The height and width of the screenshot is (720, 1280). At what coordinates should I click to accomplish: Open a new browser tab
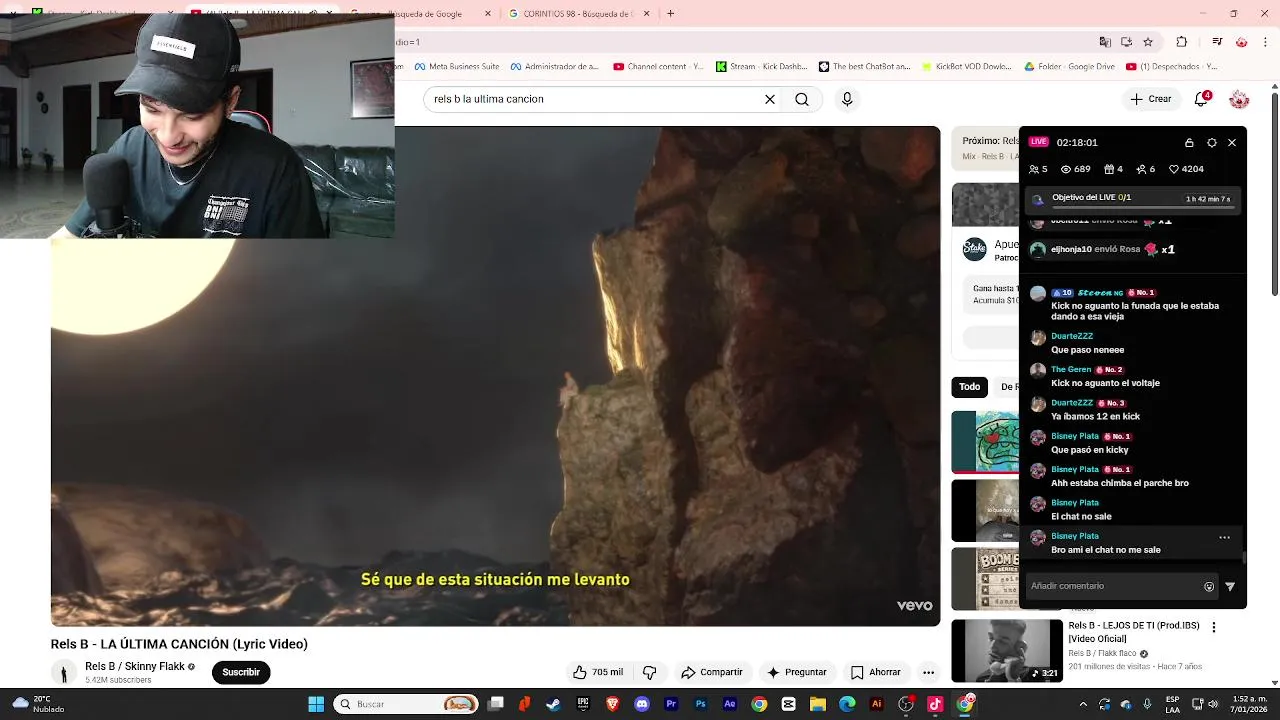coord(671,14)
